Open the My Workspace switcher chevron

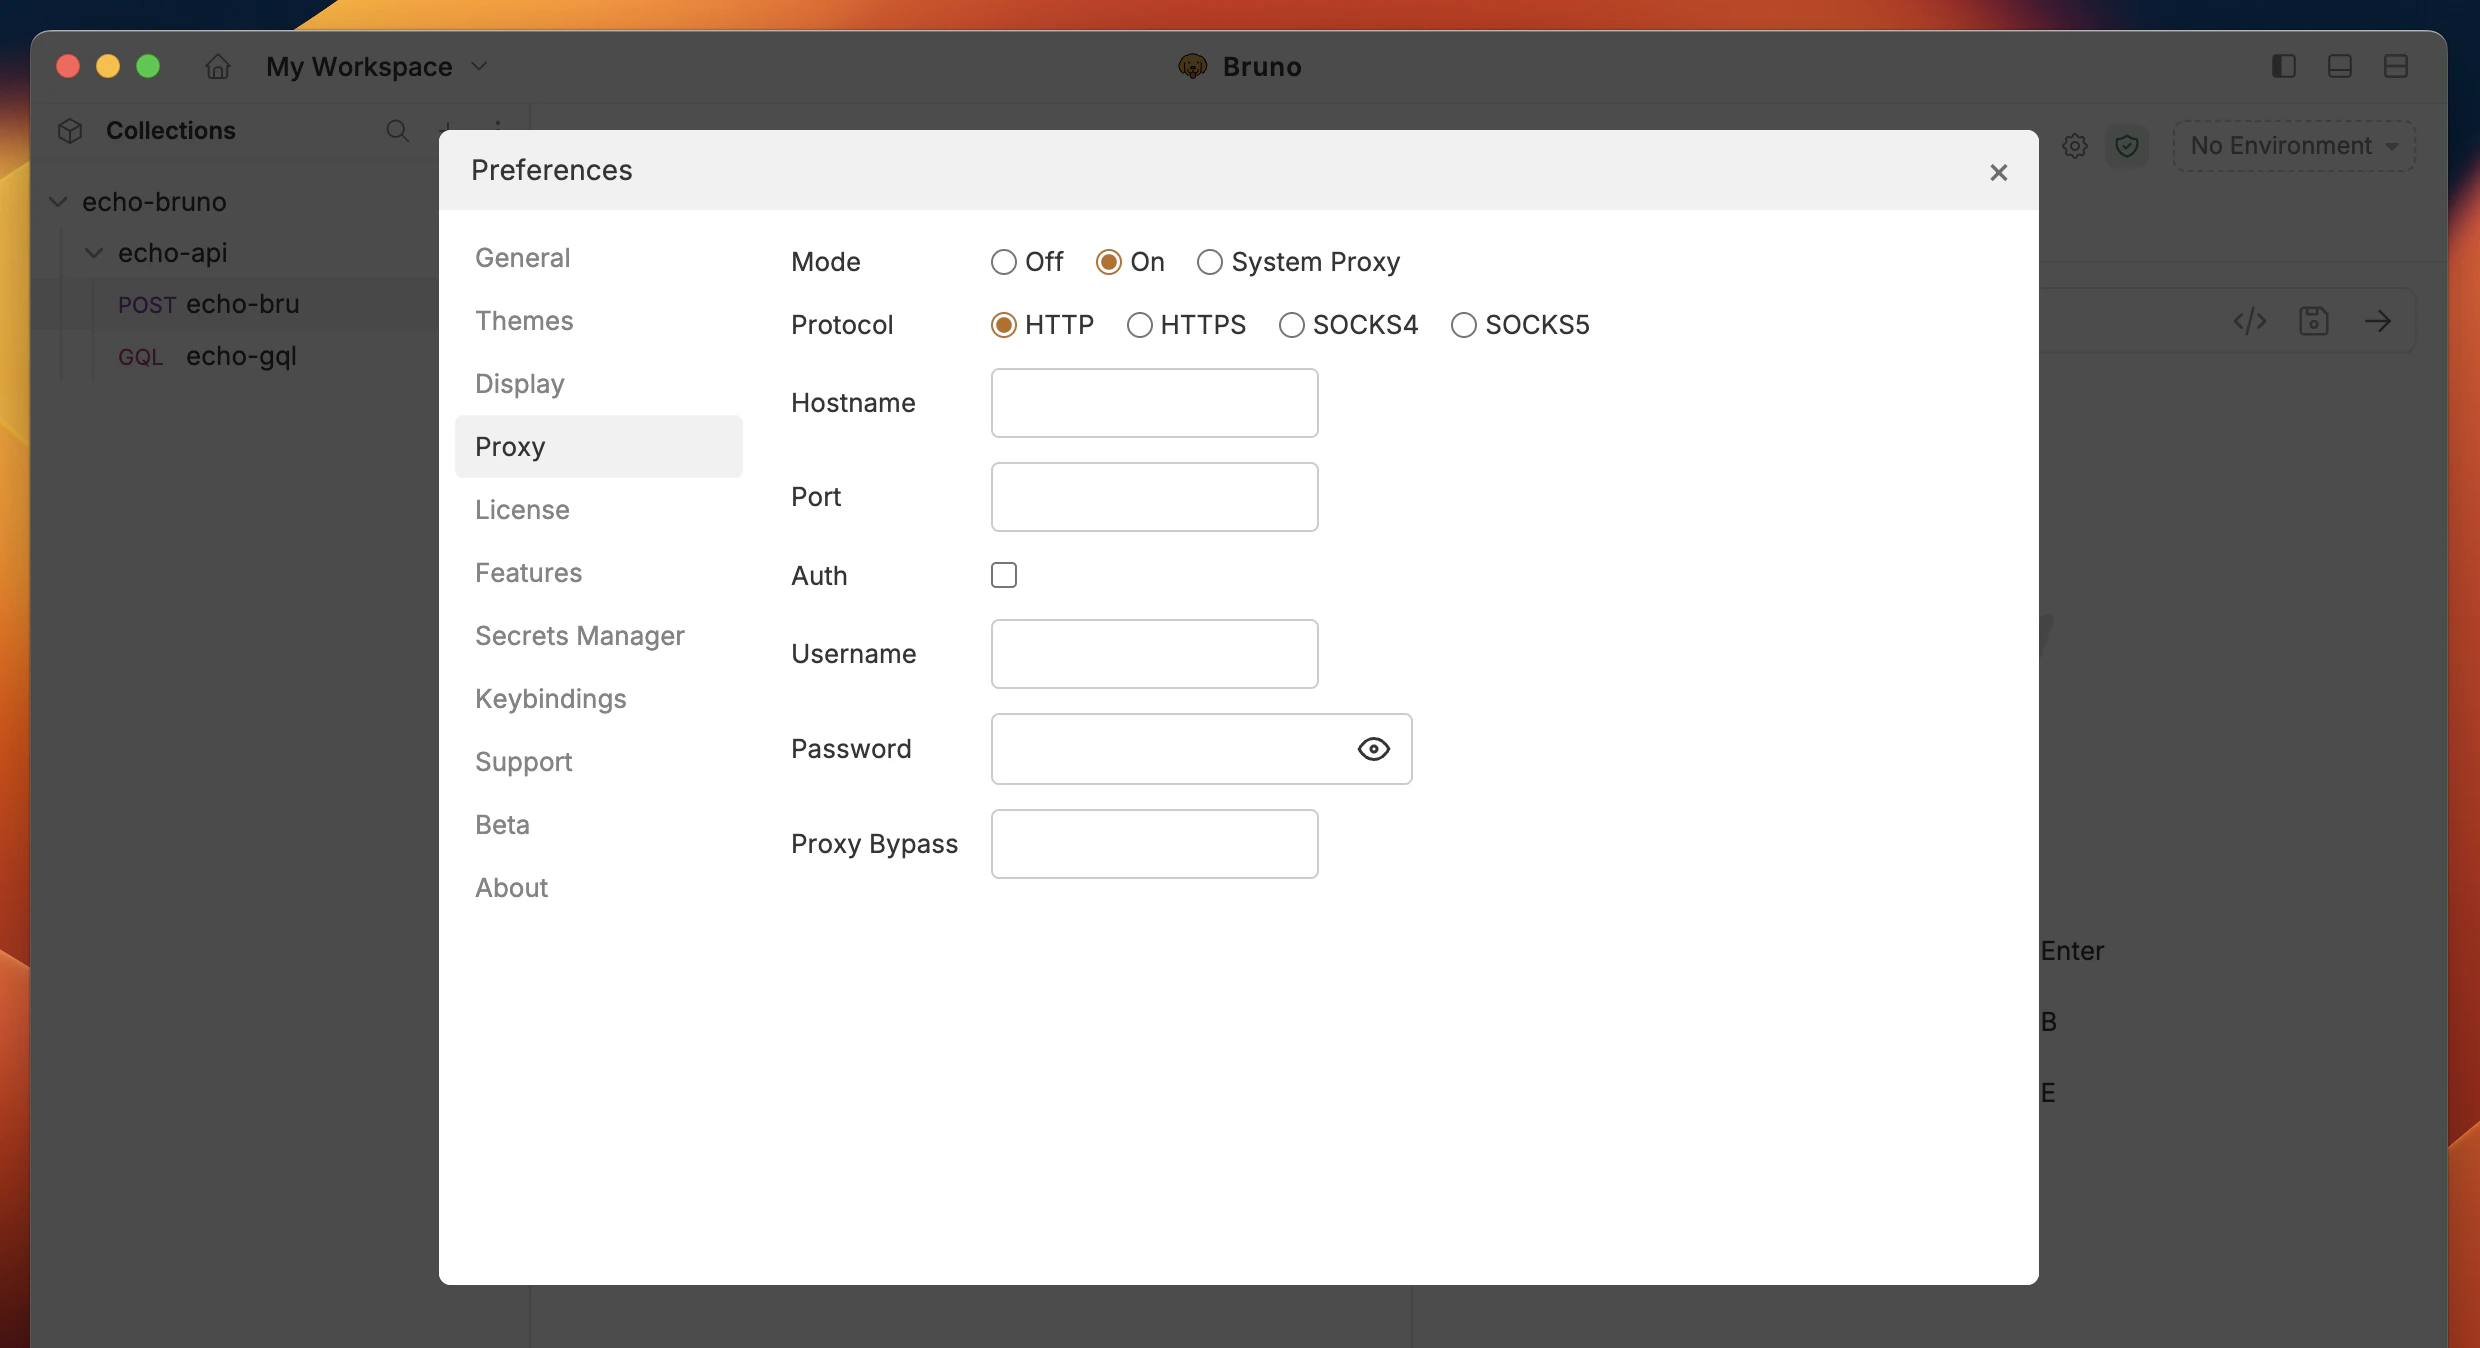479,66
